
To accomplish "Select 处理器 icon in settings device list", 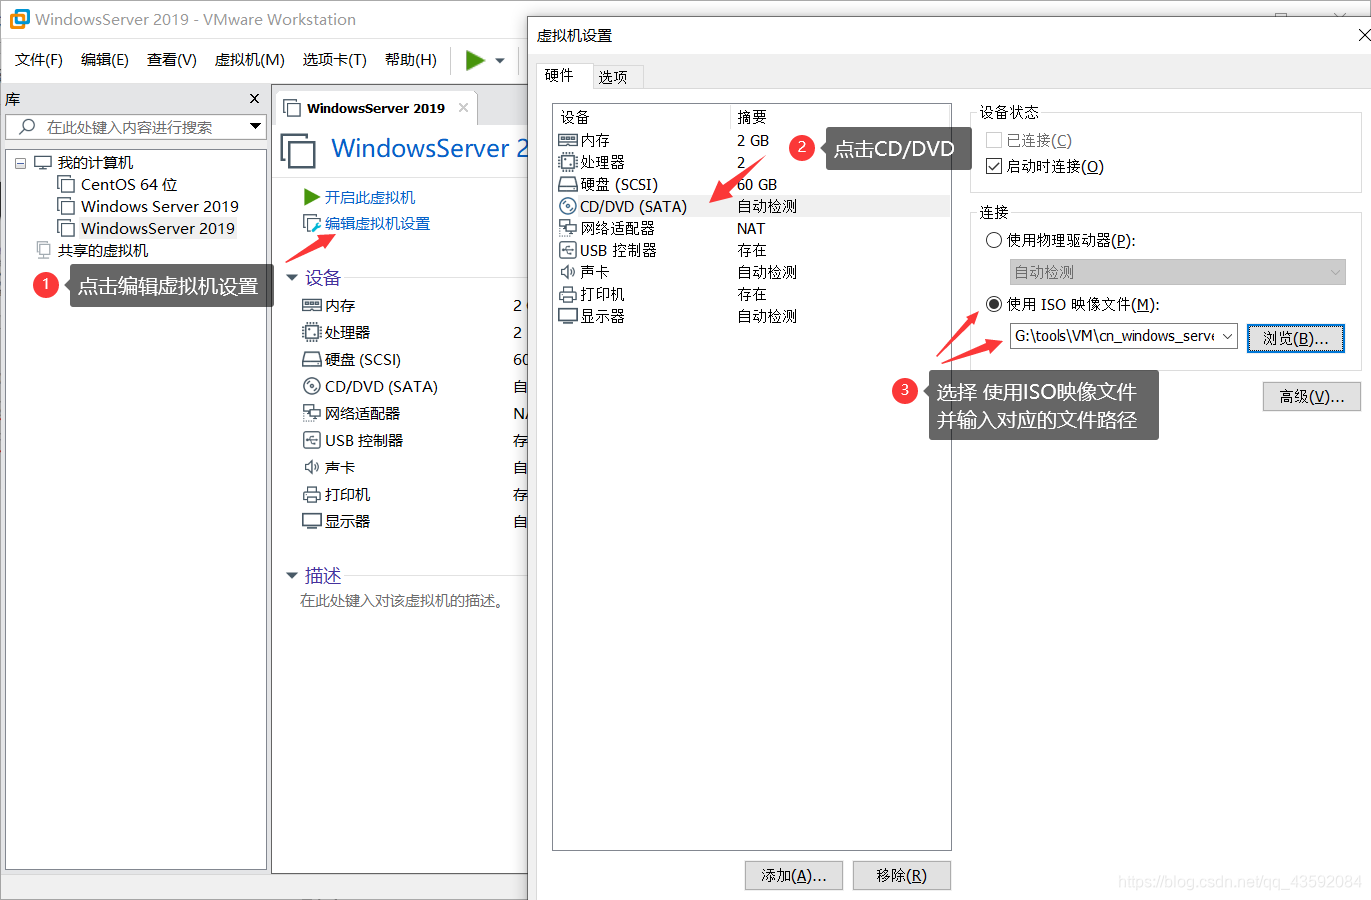I will 567,162.
